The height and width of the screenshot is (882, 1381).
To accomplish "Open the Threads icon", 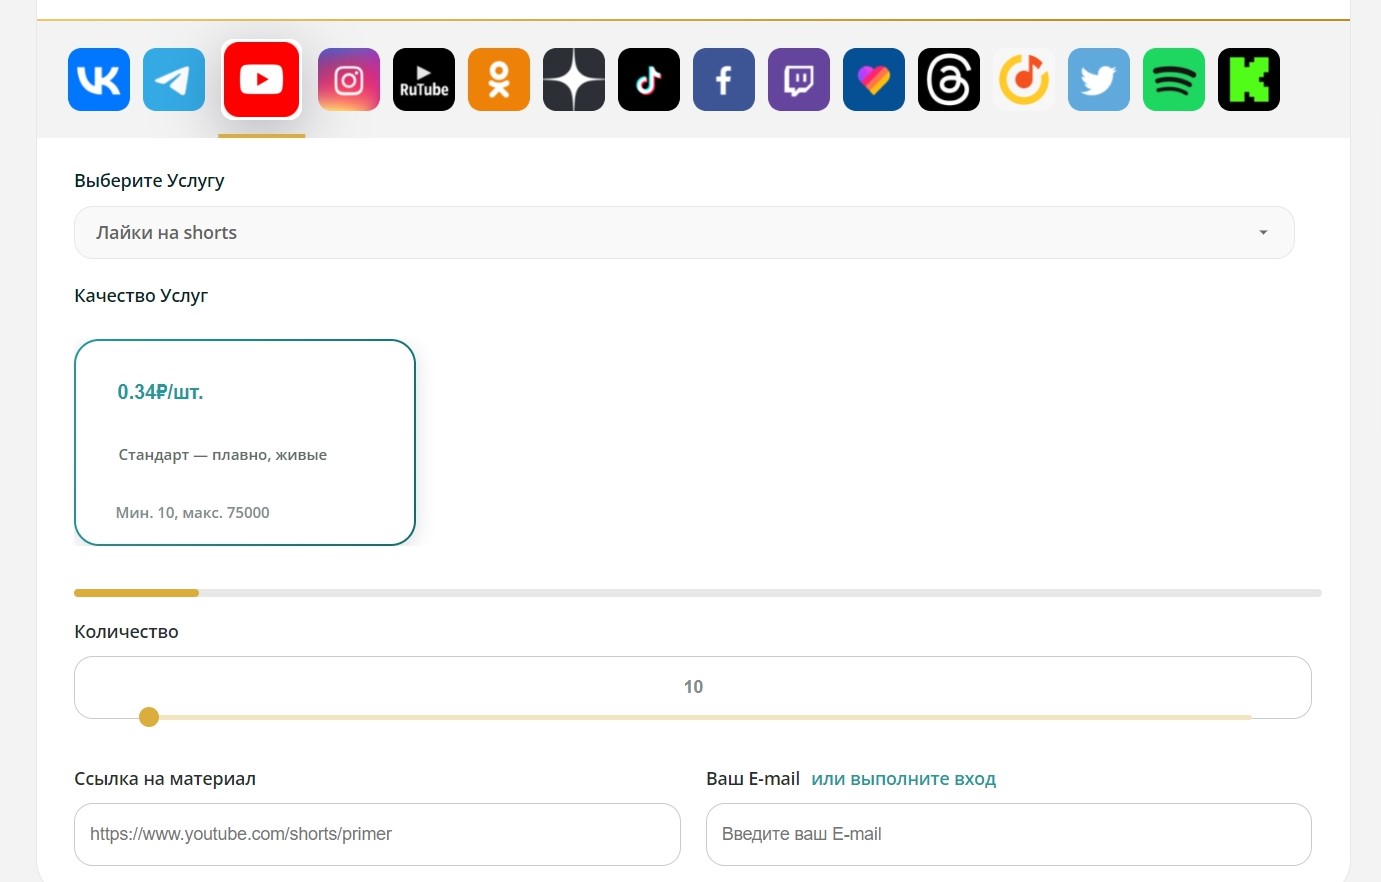I will tap(949, 79).
